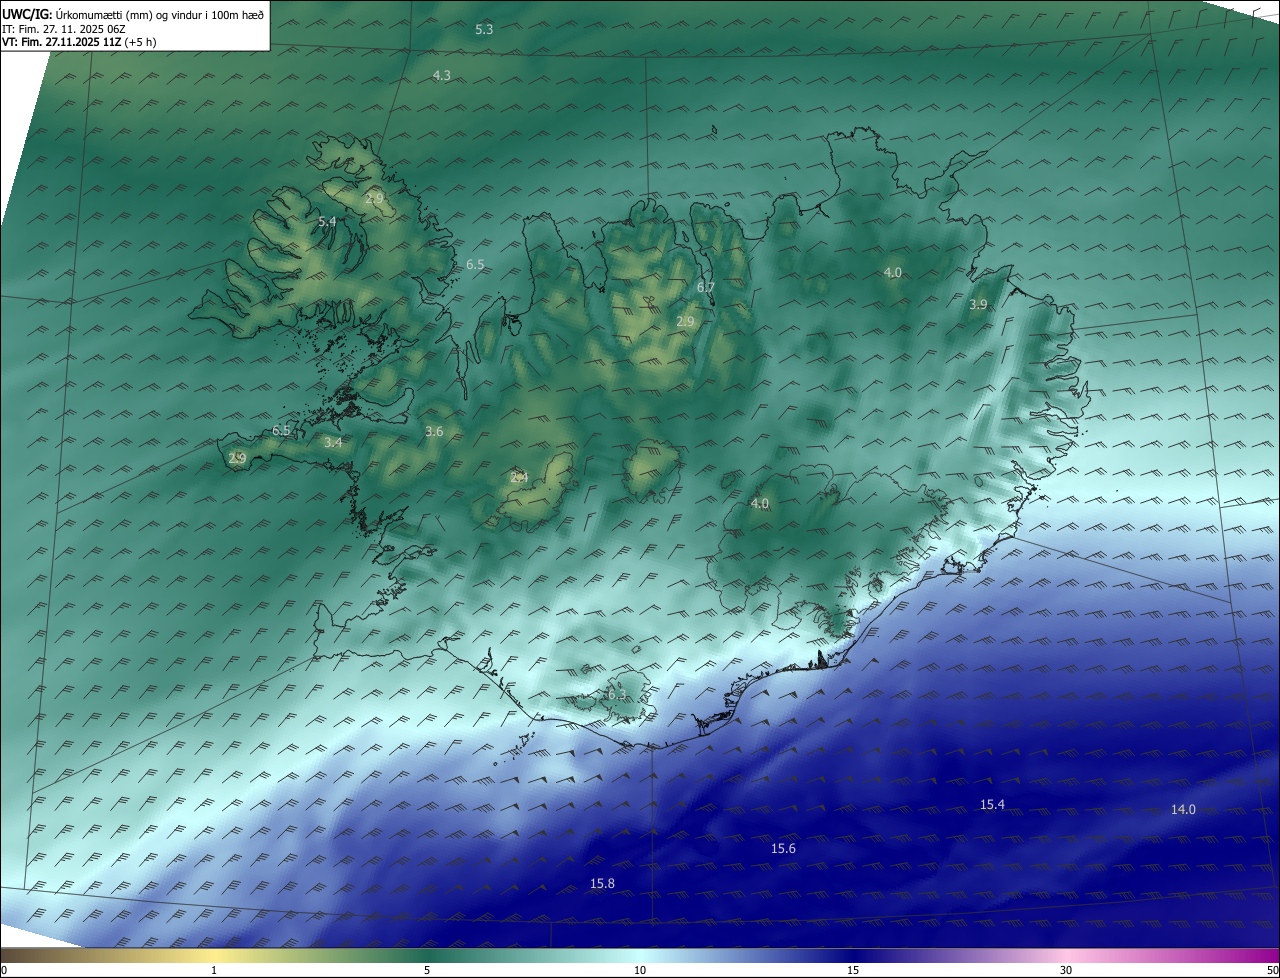Select the VT valid time line 11Z
The height and width of the screenshot is (978, 1280).
79,42
